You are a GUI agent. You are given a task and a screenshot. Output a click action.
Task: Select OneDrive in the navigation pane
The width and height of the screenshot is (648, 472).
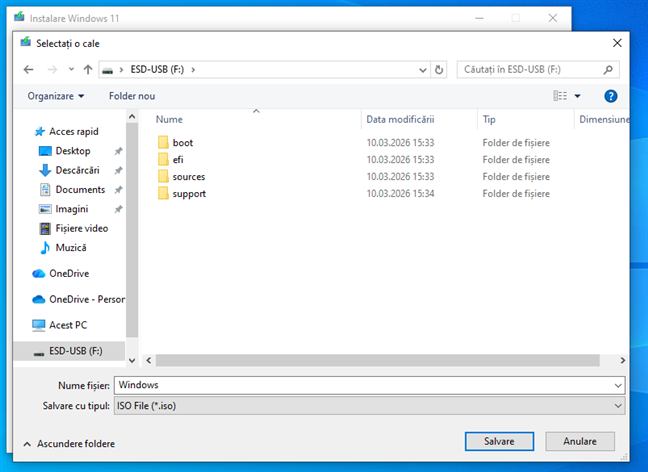point(60,274)
